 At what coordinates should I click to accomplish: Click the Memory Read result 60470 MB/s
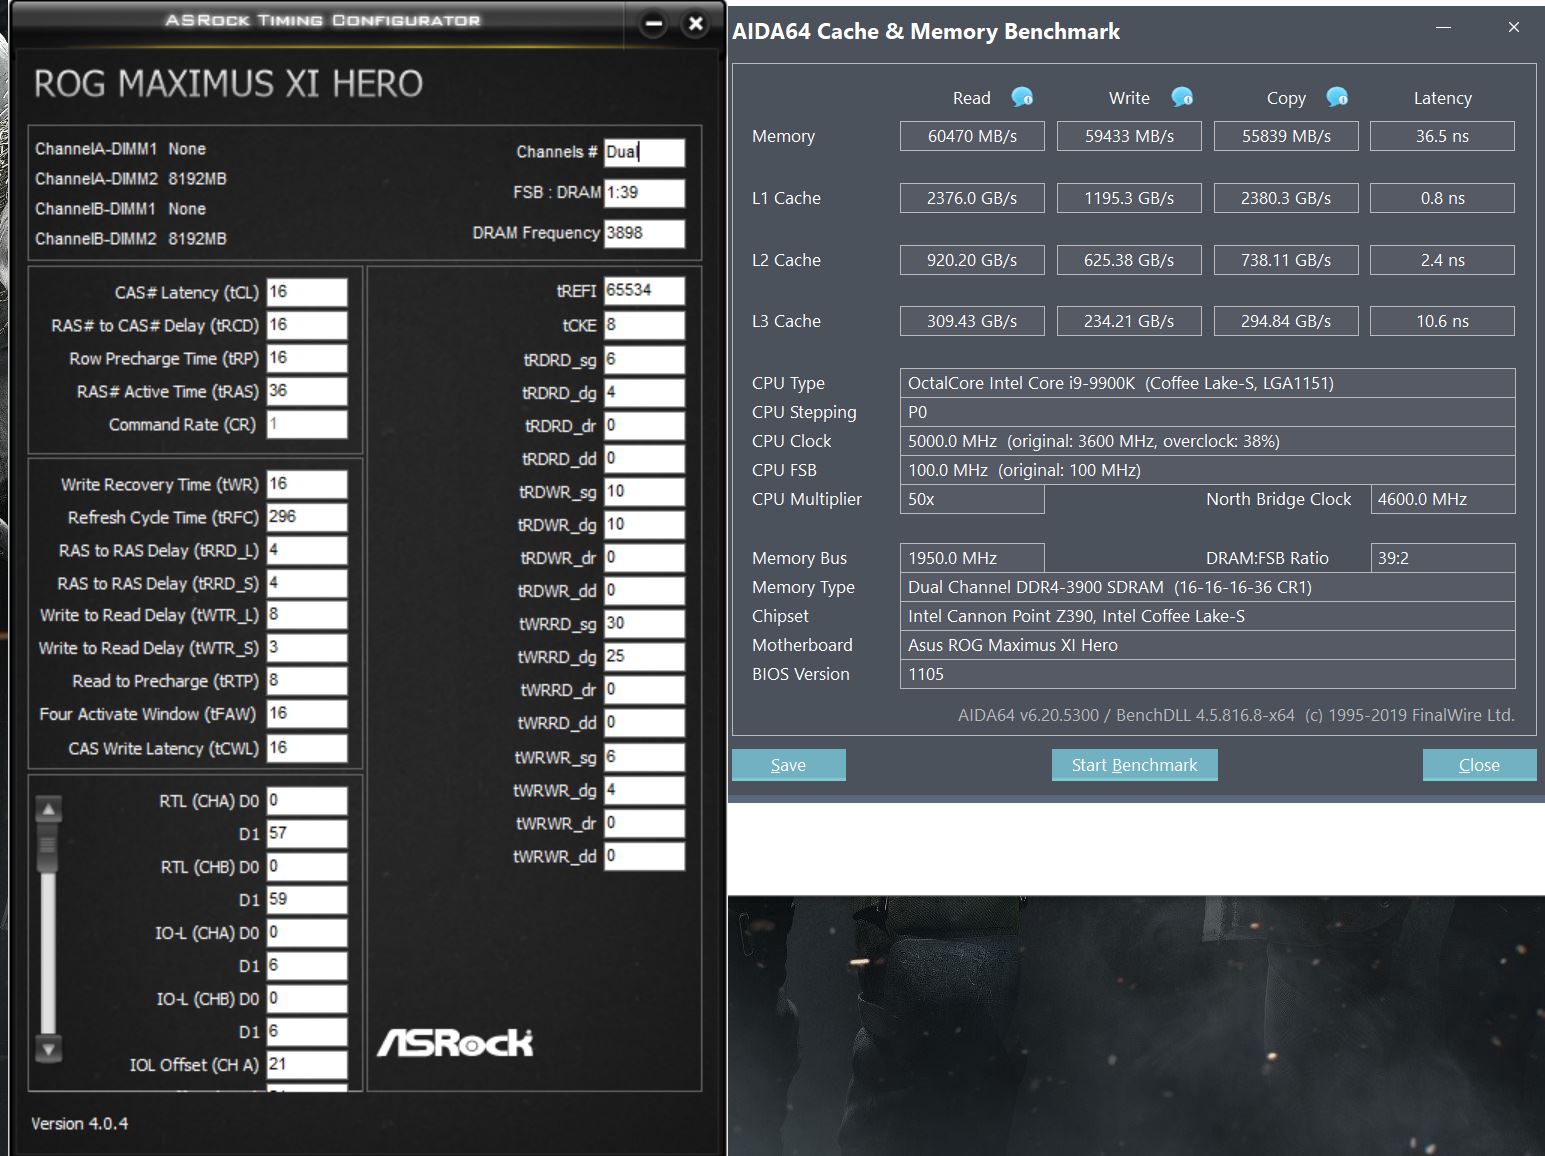tap(972, 136)
